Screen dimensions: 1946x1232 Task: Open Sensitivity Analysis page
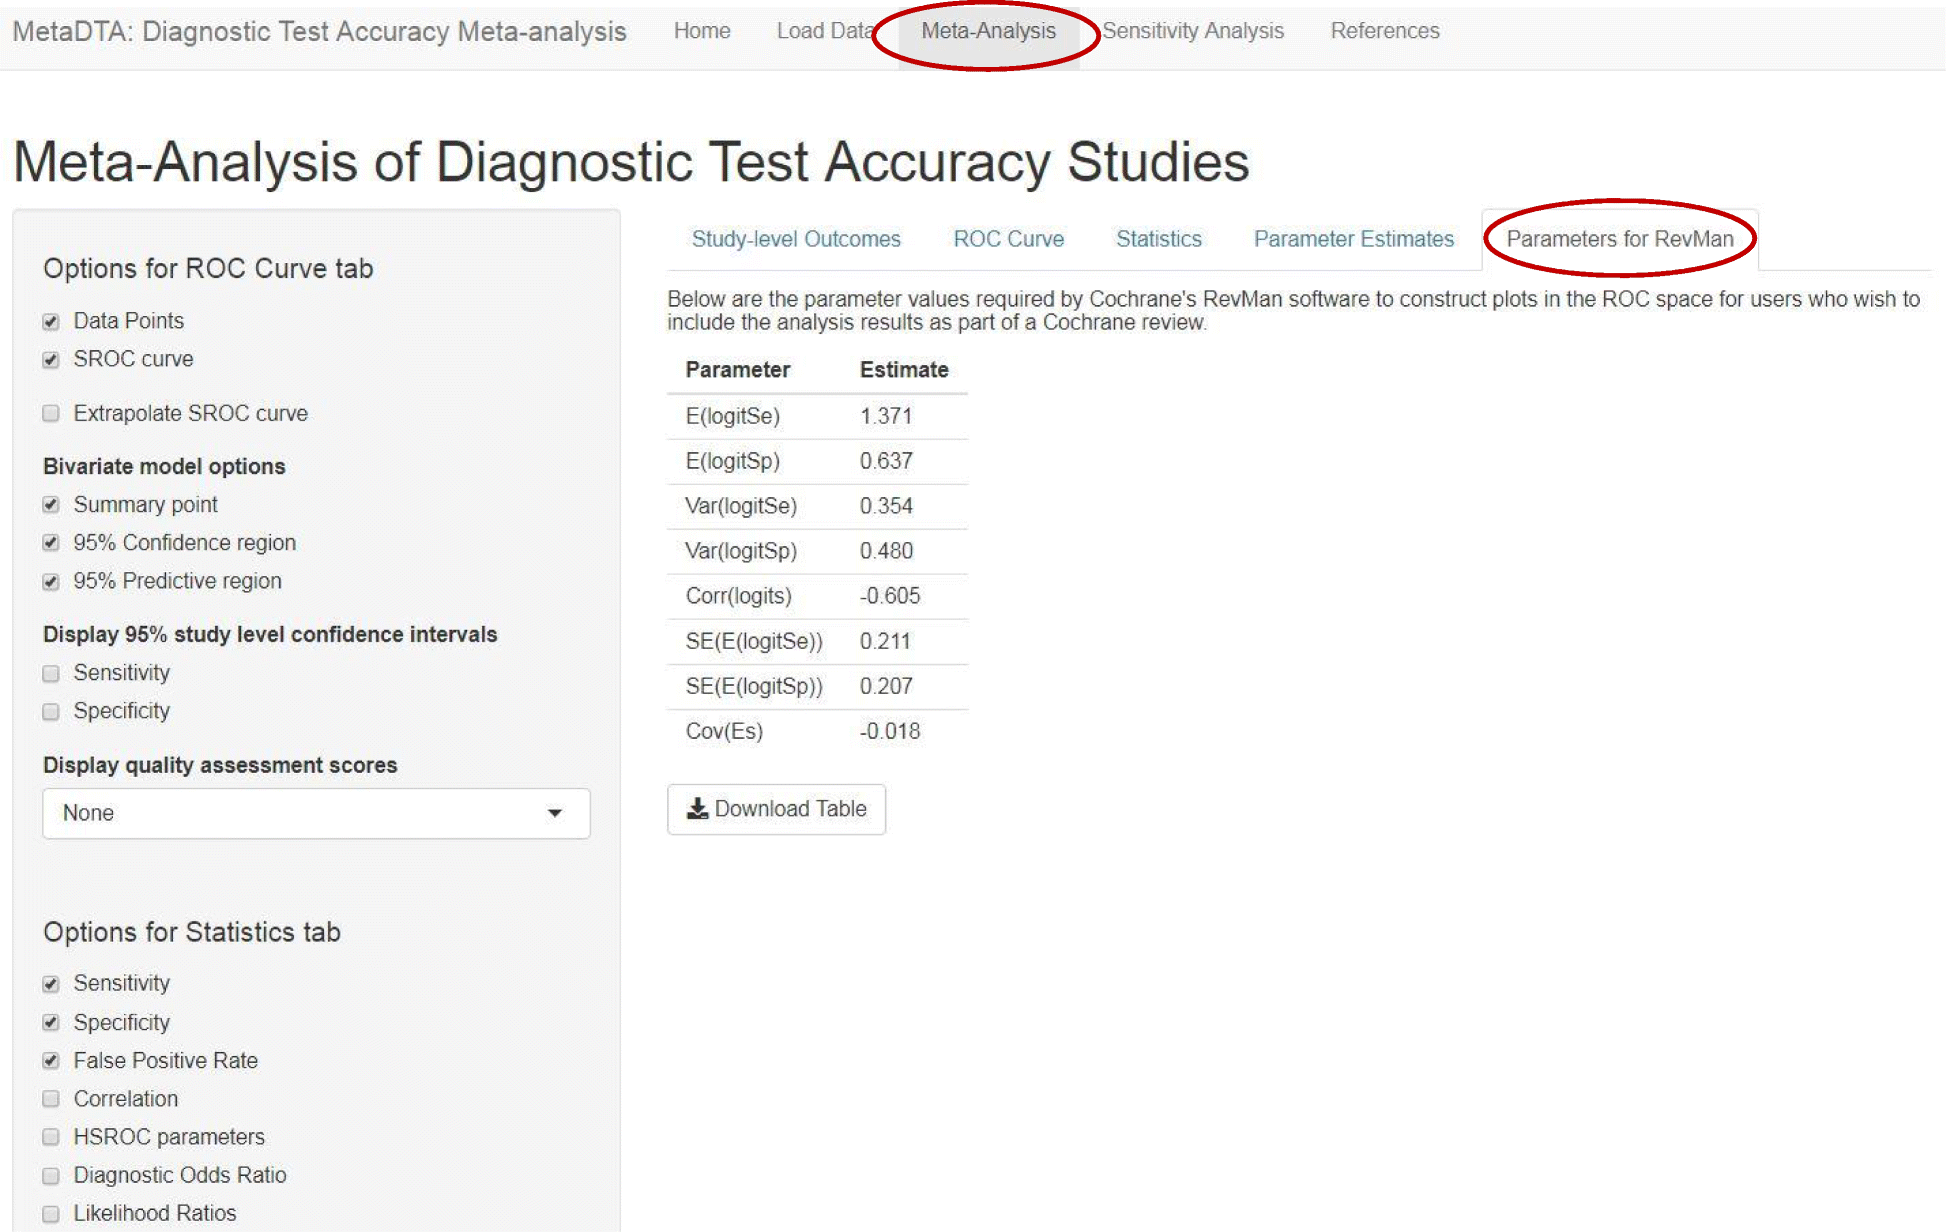tap(1193, 31)
